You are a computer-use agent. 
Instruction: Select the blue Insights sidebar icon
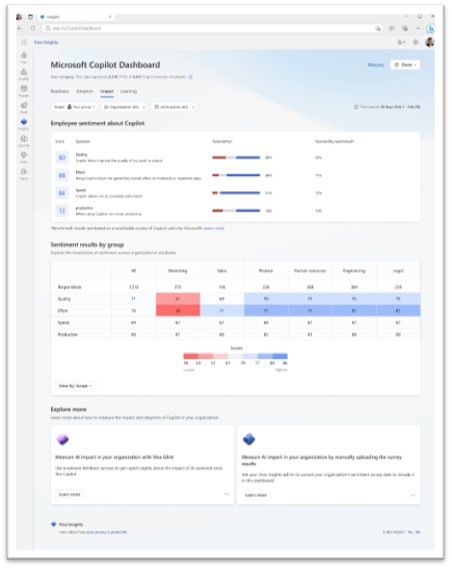pyautogui.click(x=24, y=122)
